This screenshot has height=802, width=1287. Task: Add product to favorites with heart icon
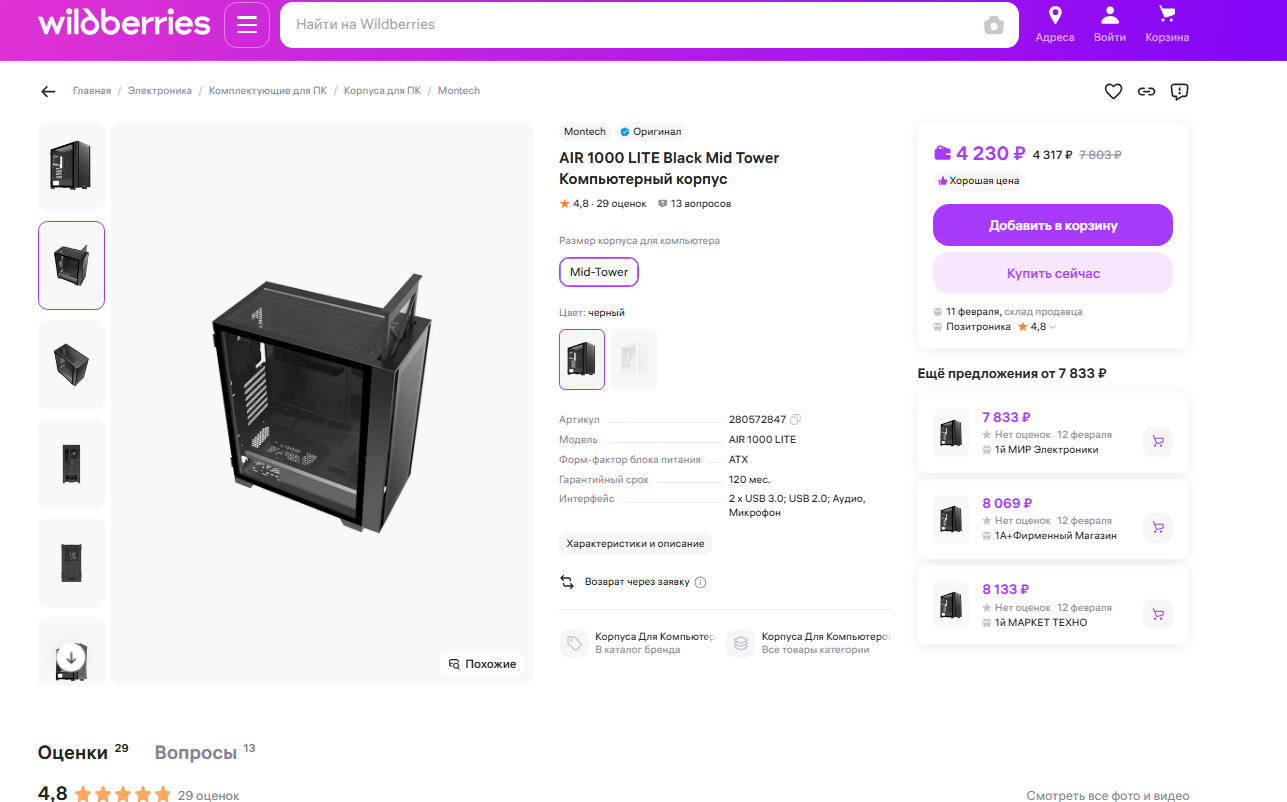coord(1113,91)
